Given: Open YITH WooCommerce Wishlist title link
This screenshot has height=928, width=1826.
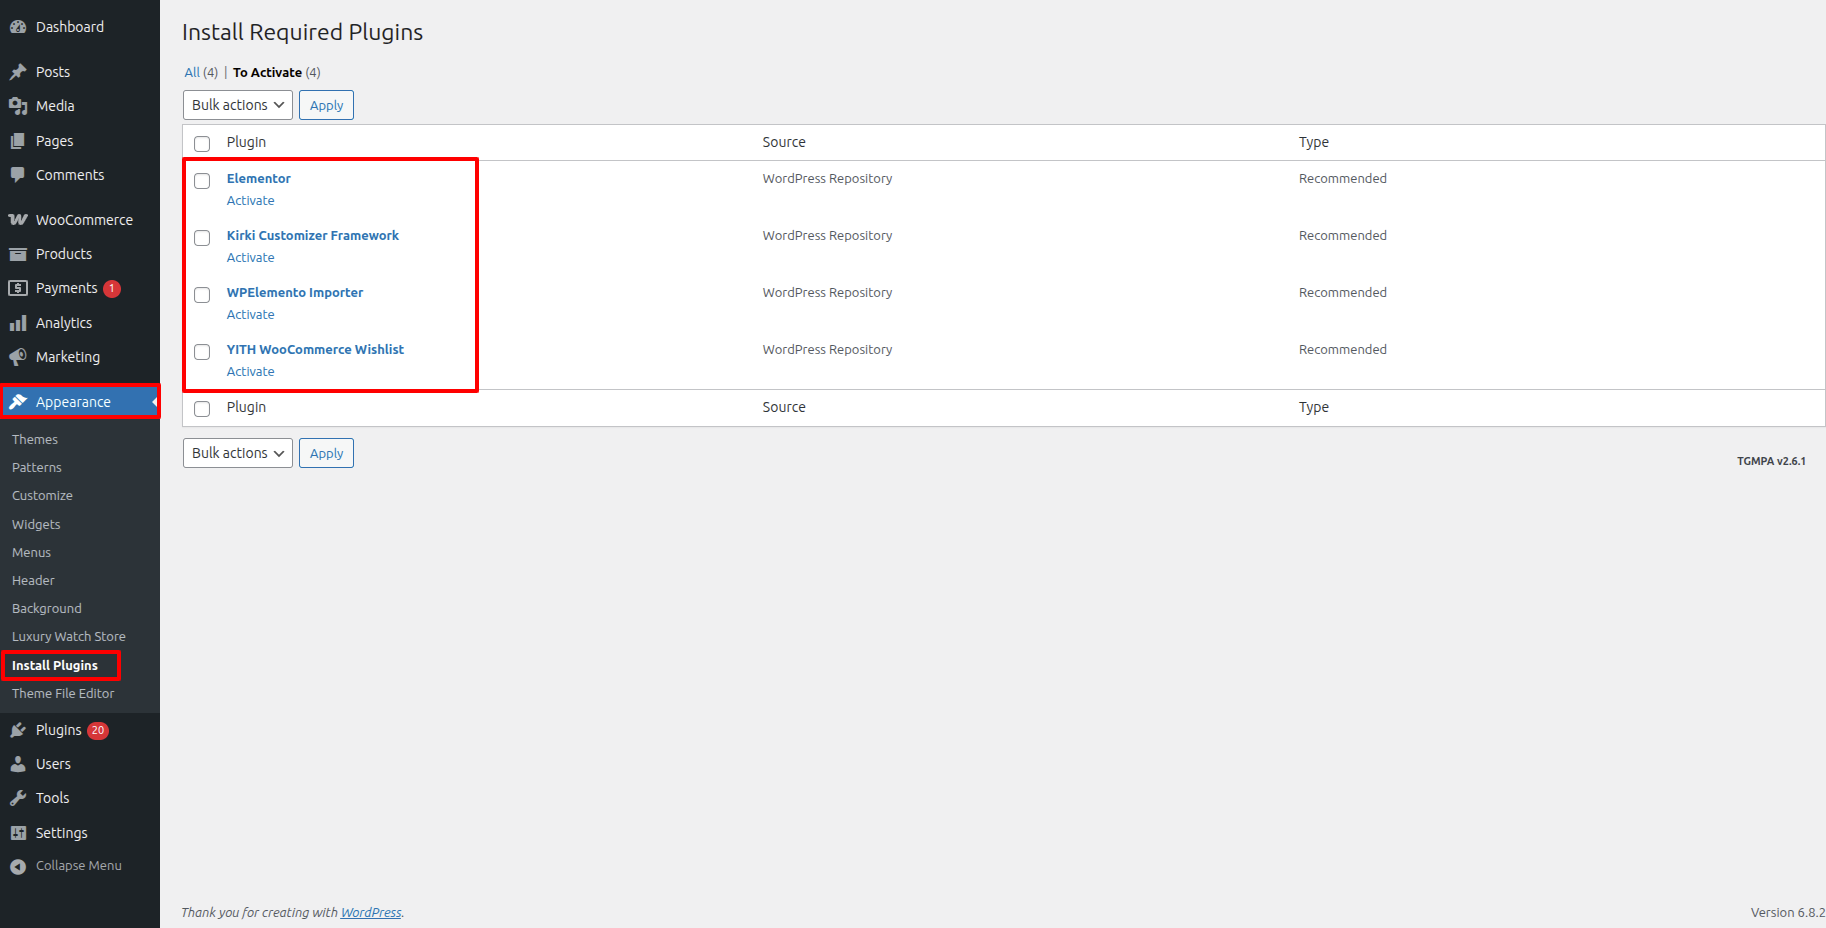Looking at the screenshot, I should (x=315, y=350).
